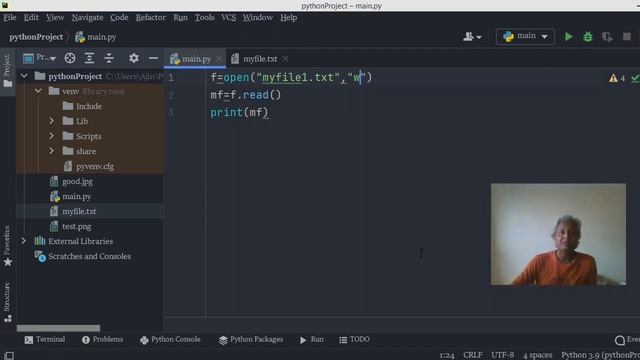Open the View menu

[55, 18]
